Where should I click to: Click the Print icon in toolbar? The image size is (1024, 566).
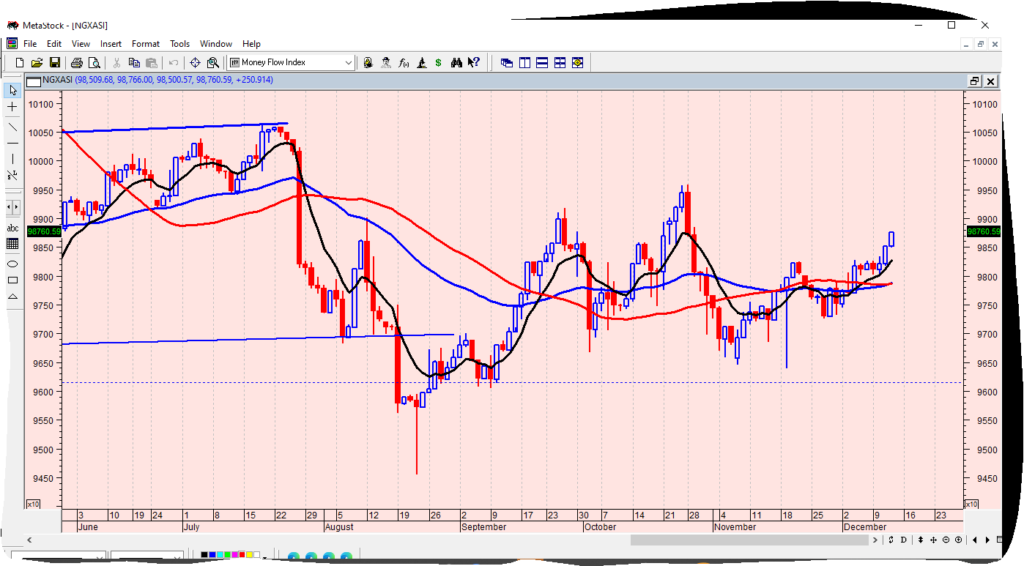[x=78, y=63]
